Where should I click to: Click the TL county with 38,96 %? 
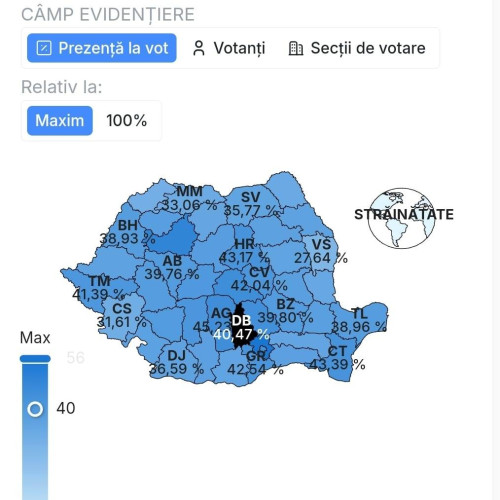pos(360,318)
